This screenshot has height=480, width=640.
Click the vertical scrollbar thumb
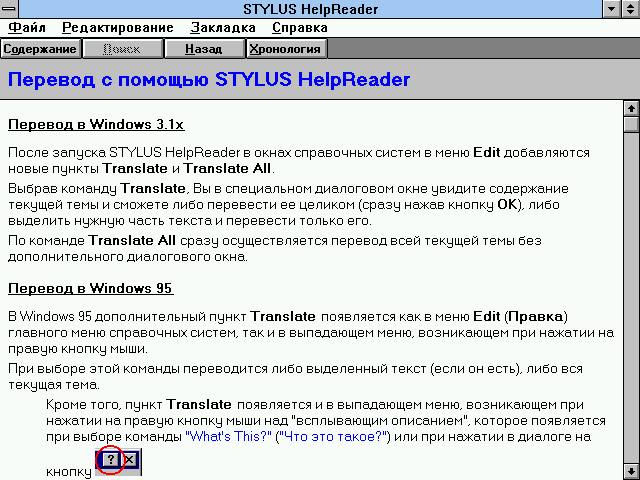631,124
